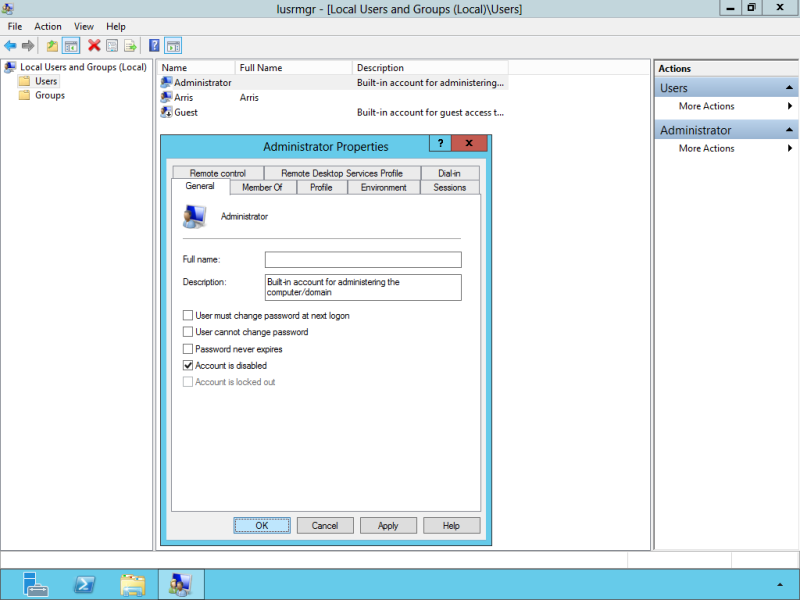Click the Help button in dialog
This screenshot has width=800, height=600.
point(452,526)
